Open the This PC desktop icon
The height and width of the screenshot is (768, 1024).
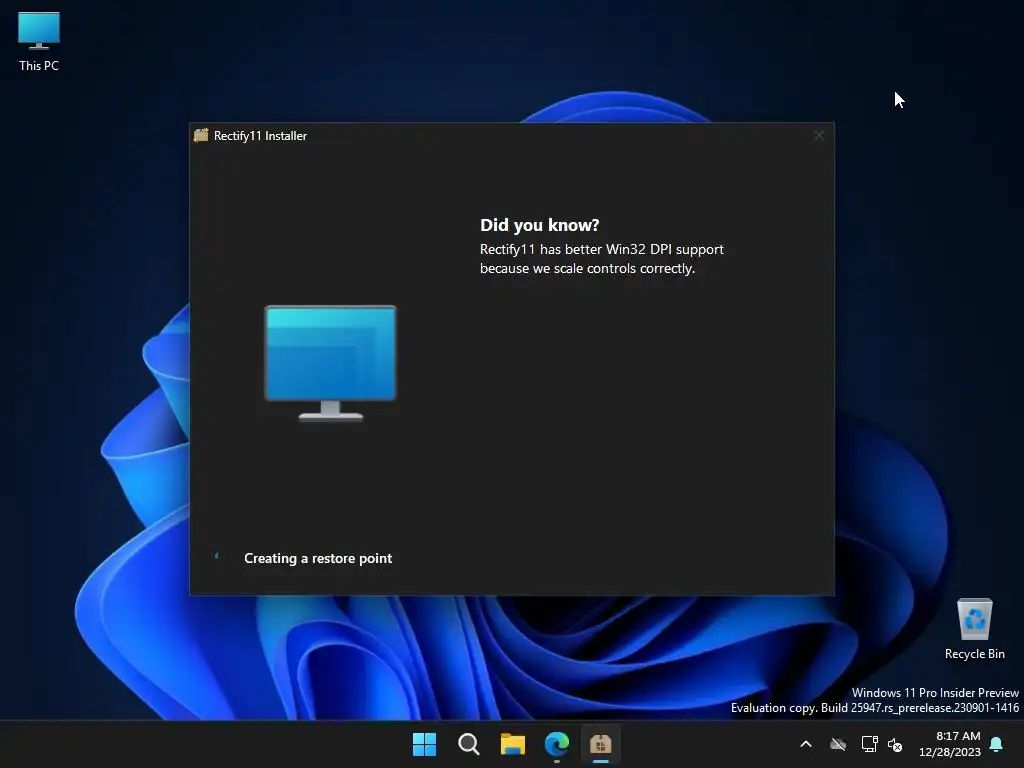point(39,42)
